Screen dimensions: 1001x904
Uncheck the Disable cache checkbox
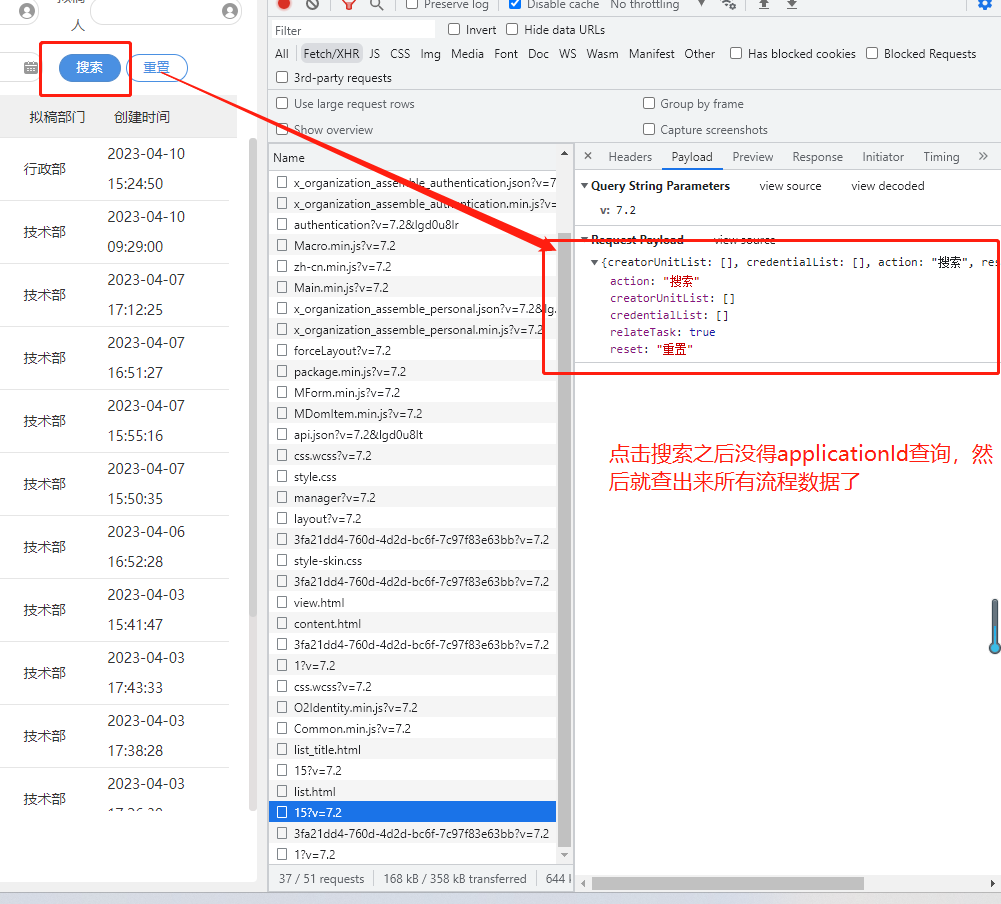(x=516, y=5)
